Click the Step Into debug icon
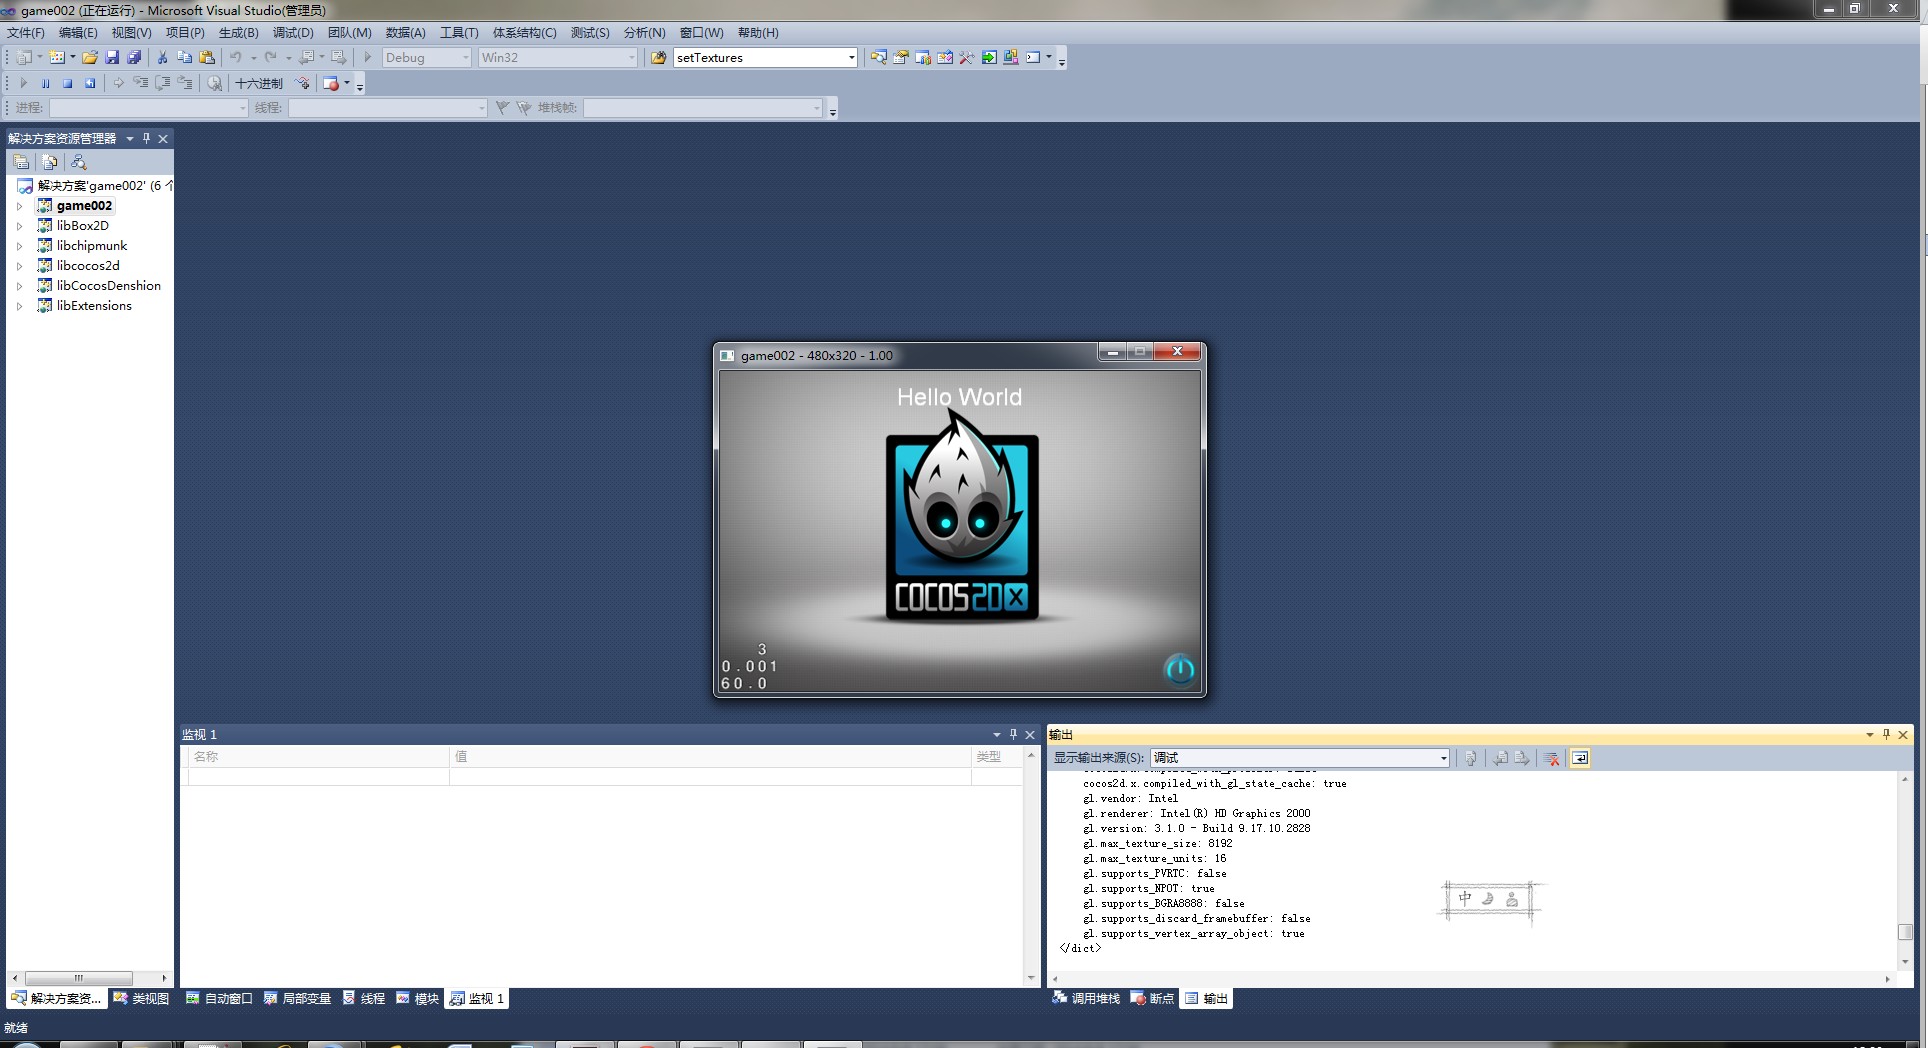This screenshot has height=1048, width=1928. [x=141, y=83]
